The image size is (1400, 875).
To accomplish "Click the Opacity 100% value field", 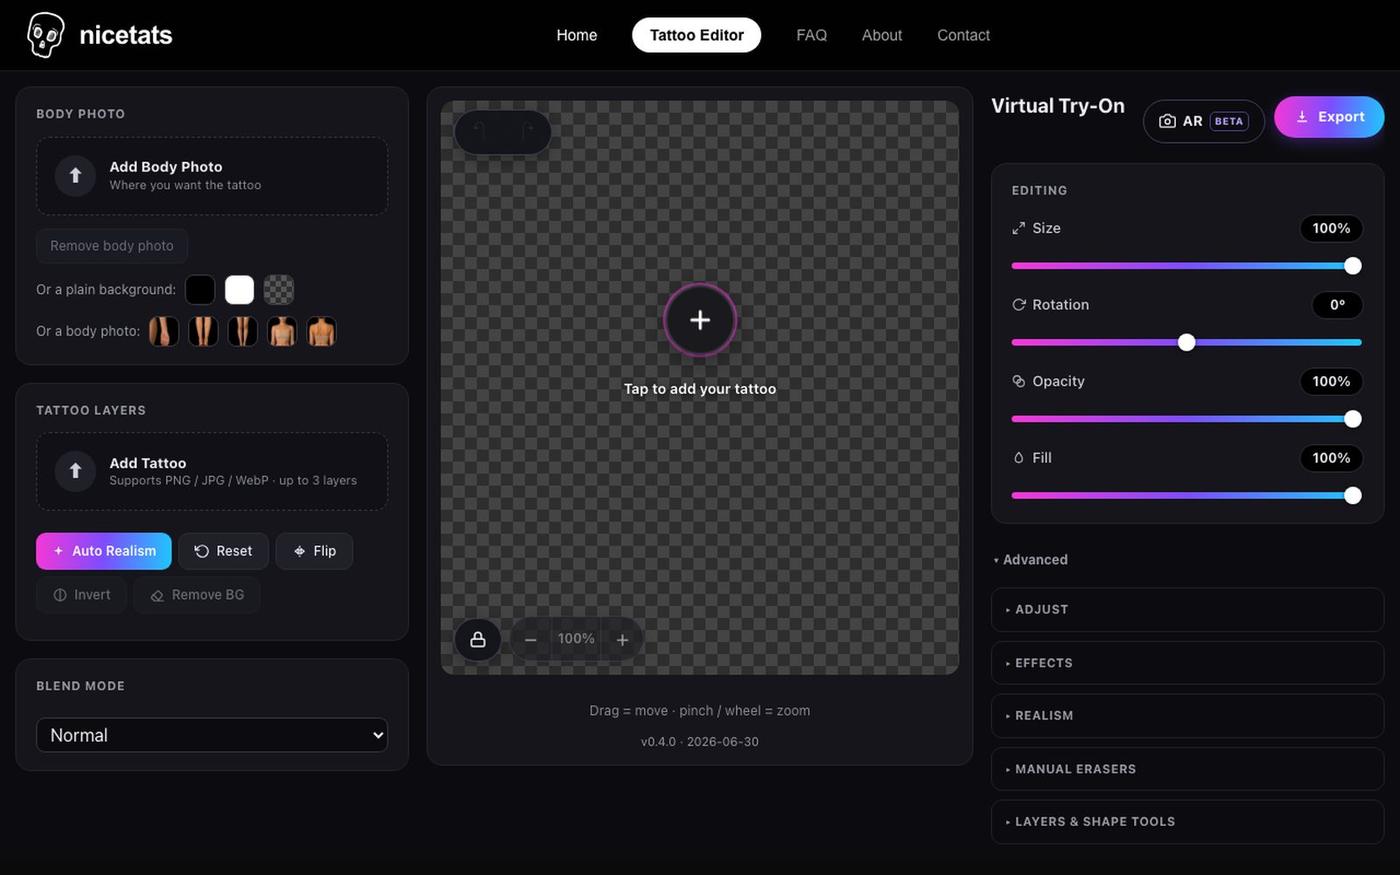I will pos(1331,382).
